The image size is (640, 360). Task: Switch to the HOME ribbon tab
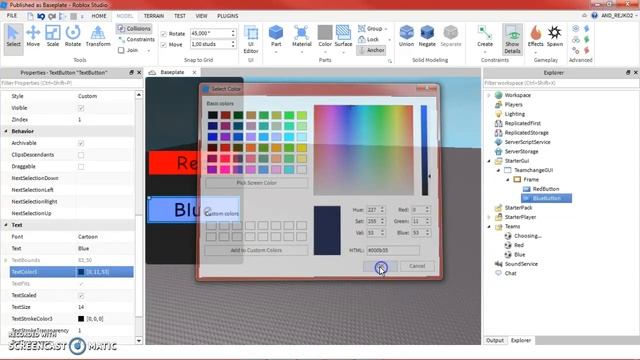(x=99, y=16)
